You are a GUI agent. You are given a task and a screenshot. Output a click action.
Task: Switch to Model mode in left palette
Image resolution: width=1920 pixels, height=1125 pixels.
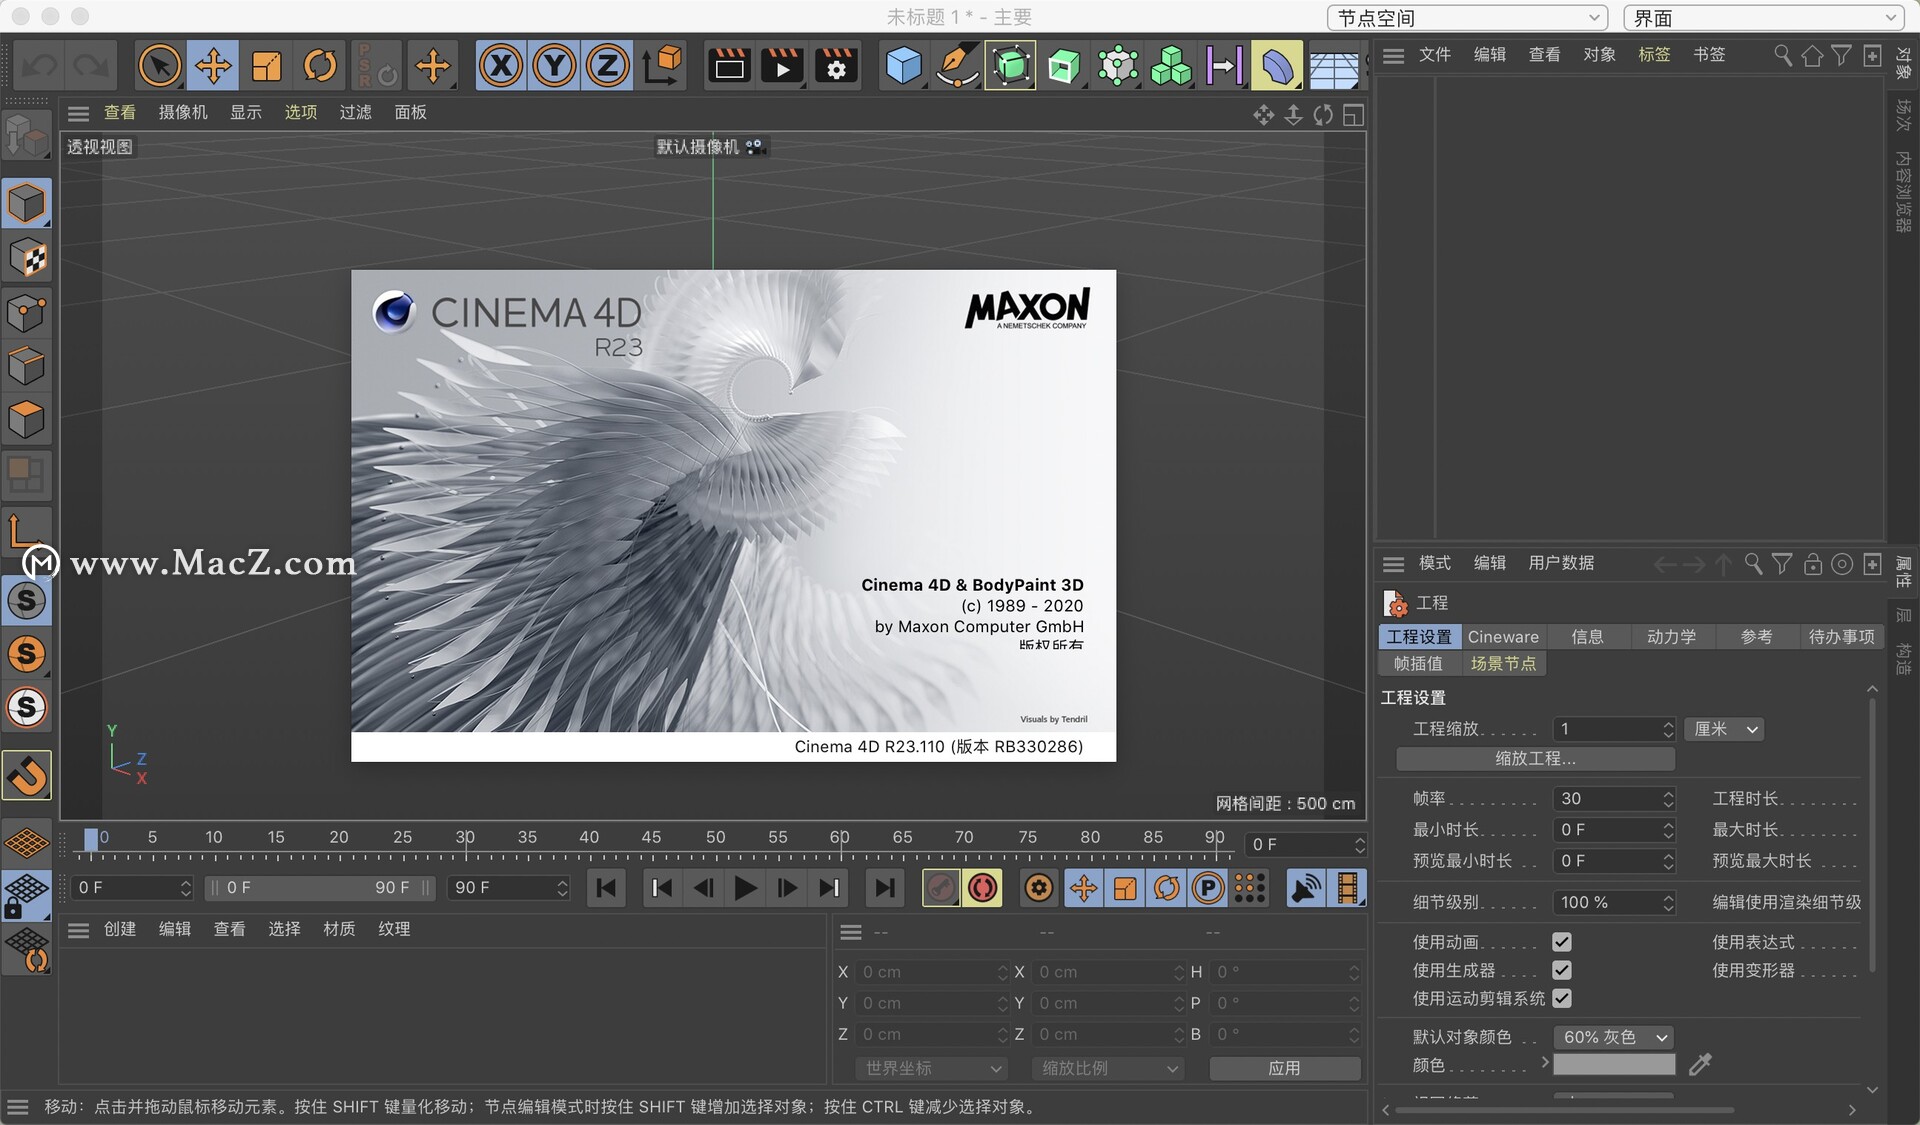[26, 204]
